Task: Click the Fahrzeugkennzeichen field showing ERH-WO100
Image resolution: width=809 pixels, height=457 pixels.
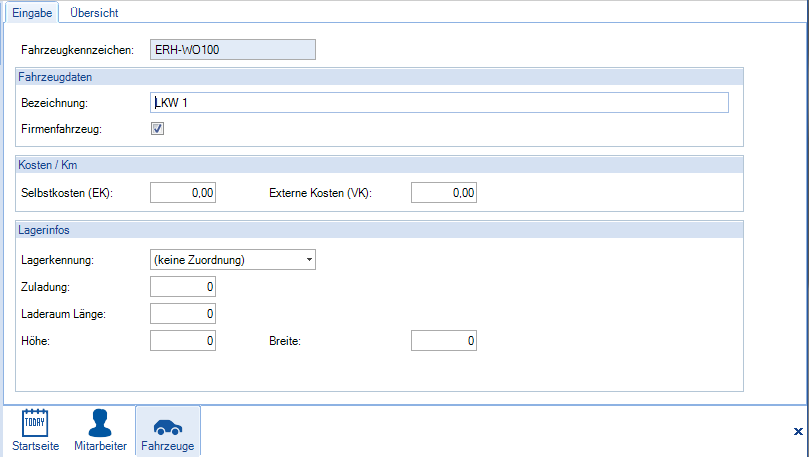Action: [x=232, y=49]
